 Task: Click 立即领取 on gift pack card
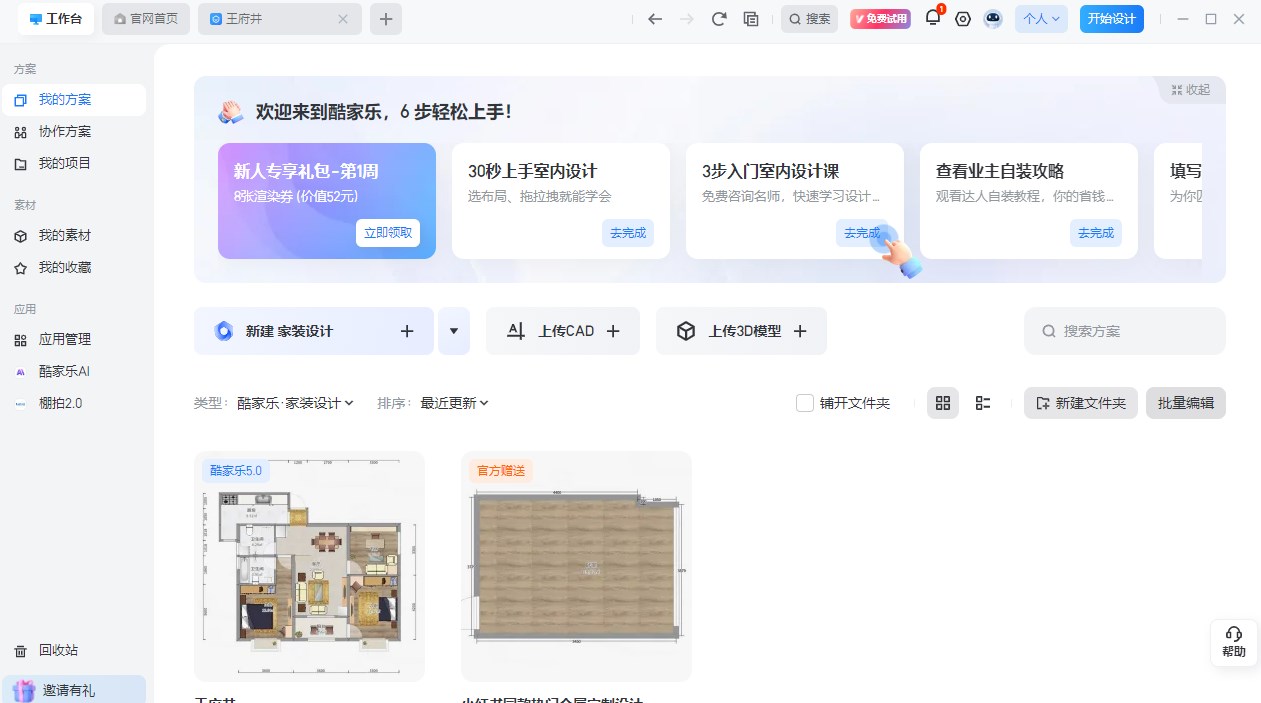click(x=388, y=233)
